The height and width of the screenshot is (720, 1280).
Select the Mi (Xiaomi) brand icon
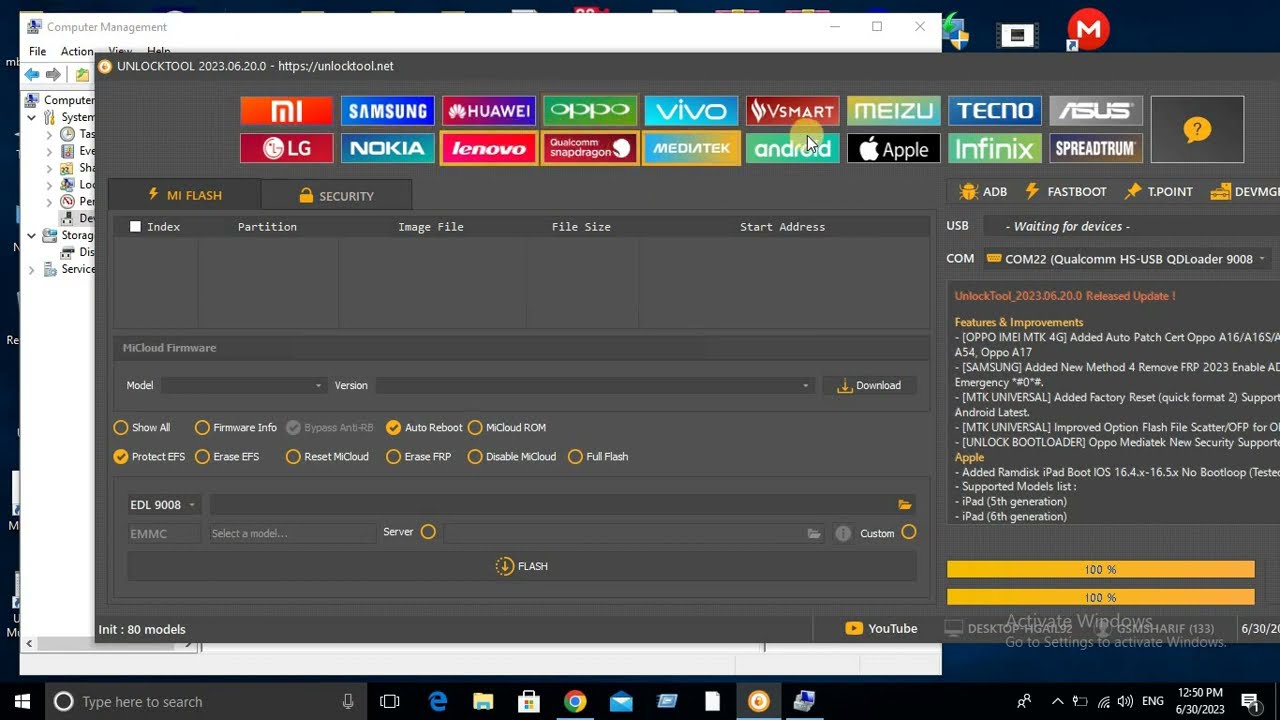click(286, 111)
